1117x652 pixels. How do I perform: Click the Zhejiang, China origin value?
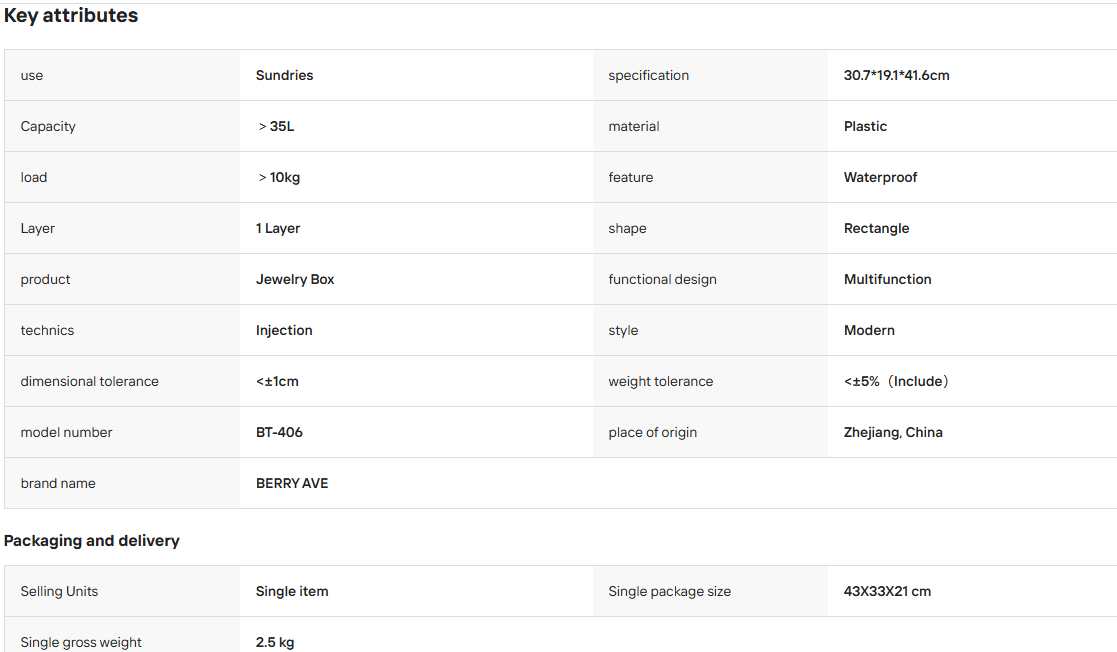(893, 433)
